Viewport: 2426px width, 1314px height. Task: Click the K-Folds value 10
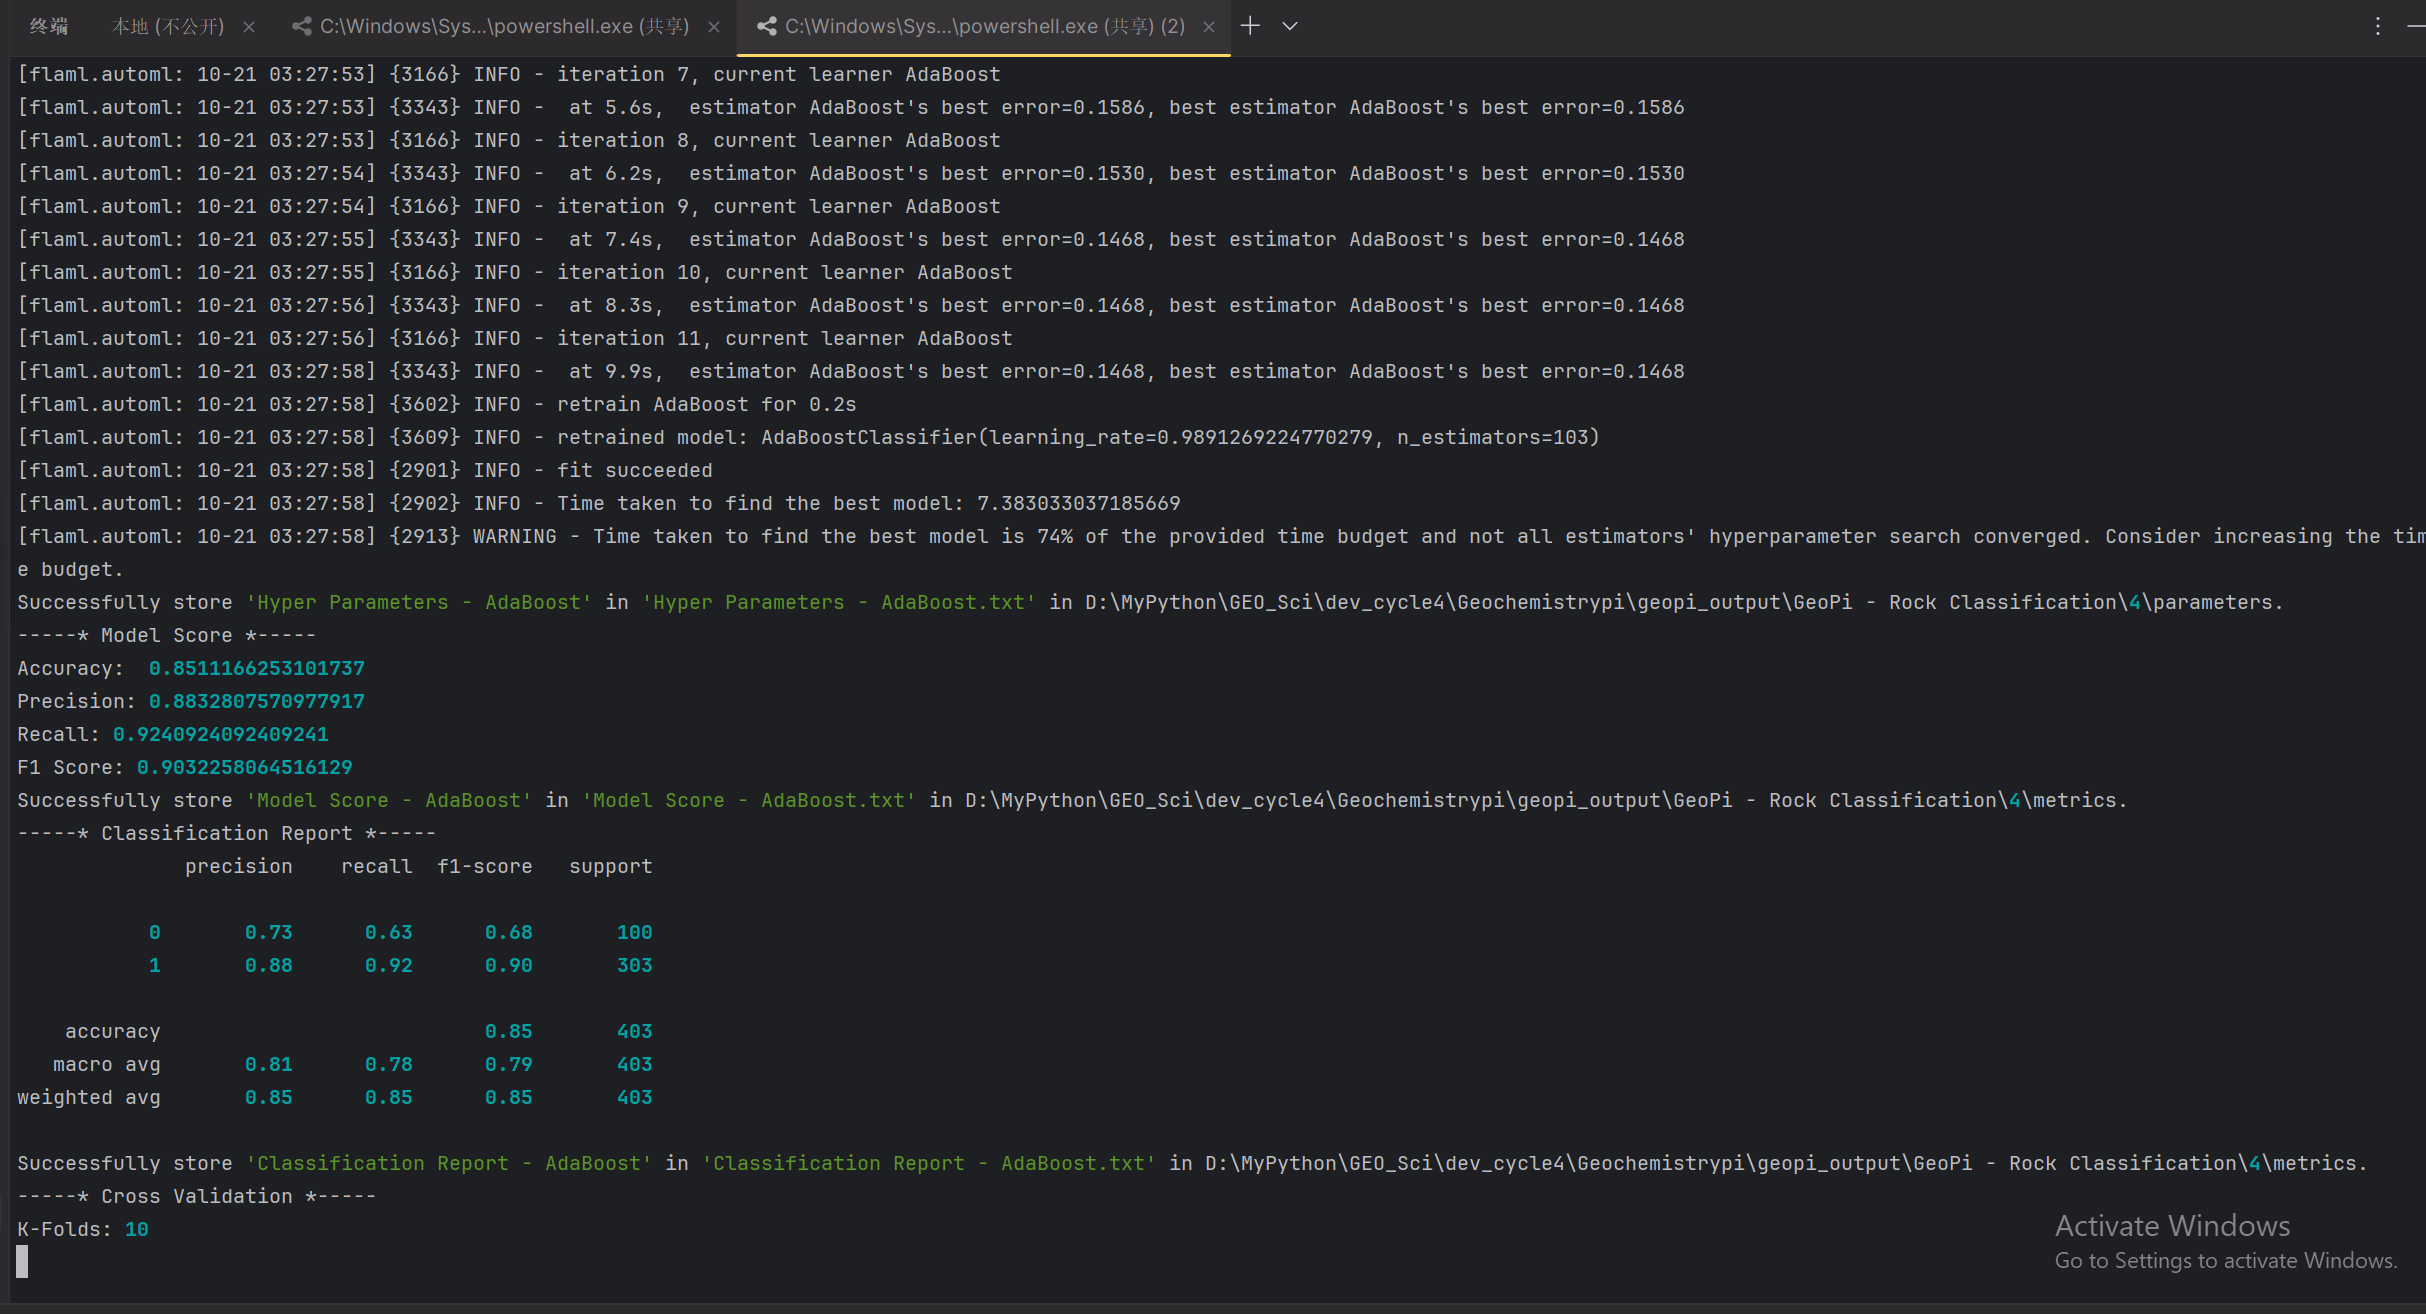[x=137, y=1229]
